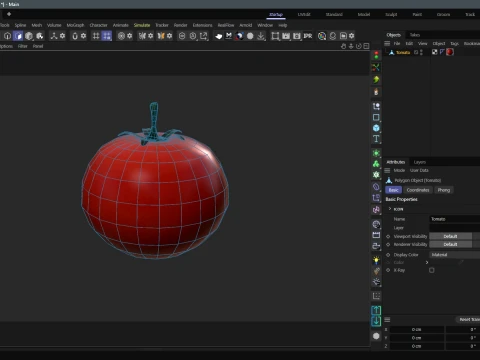Click the checkerboard tag on Tomato object
The width and height of the screenshot is (480, 360).
point(434,52)
